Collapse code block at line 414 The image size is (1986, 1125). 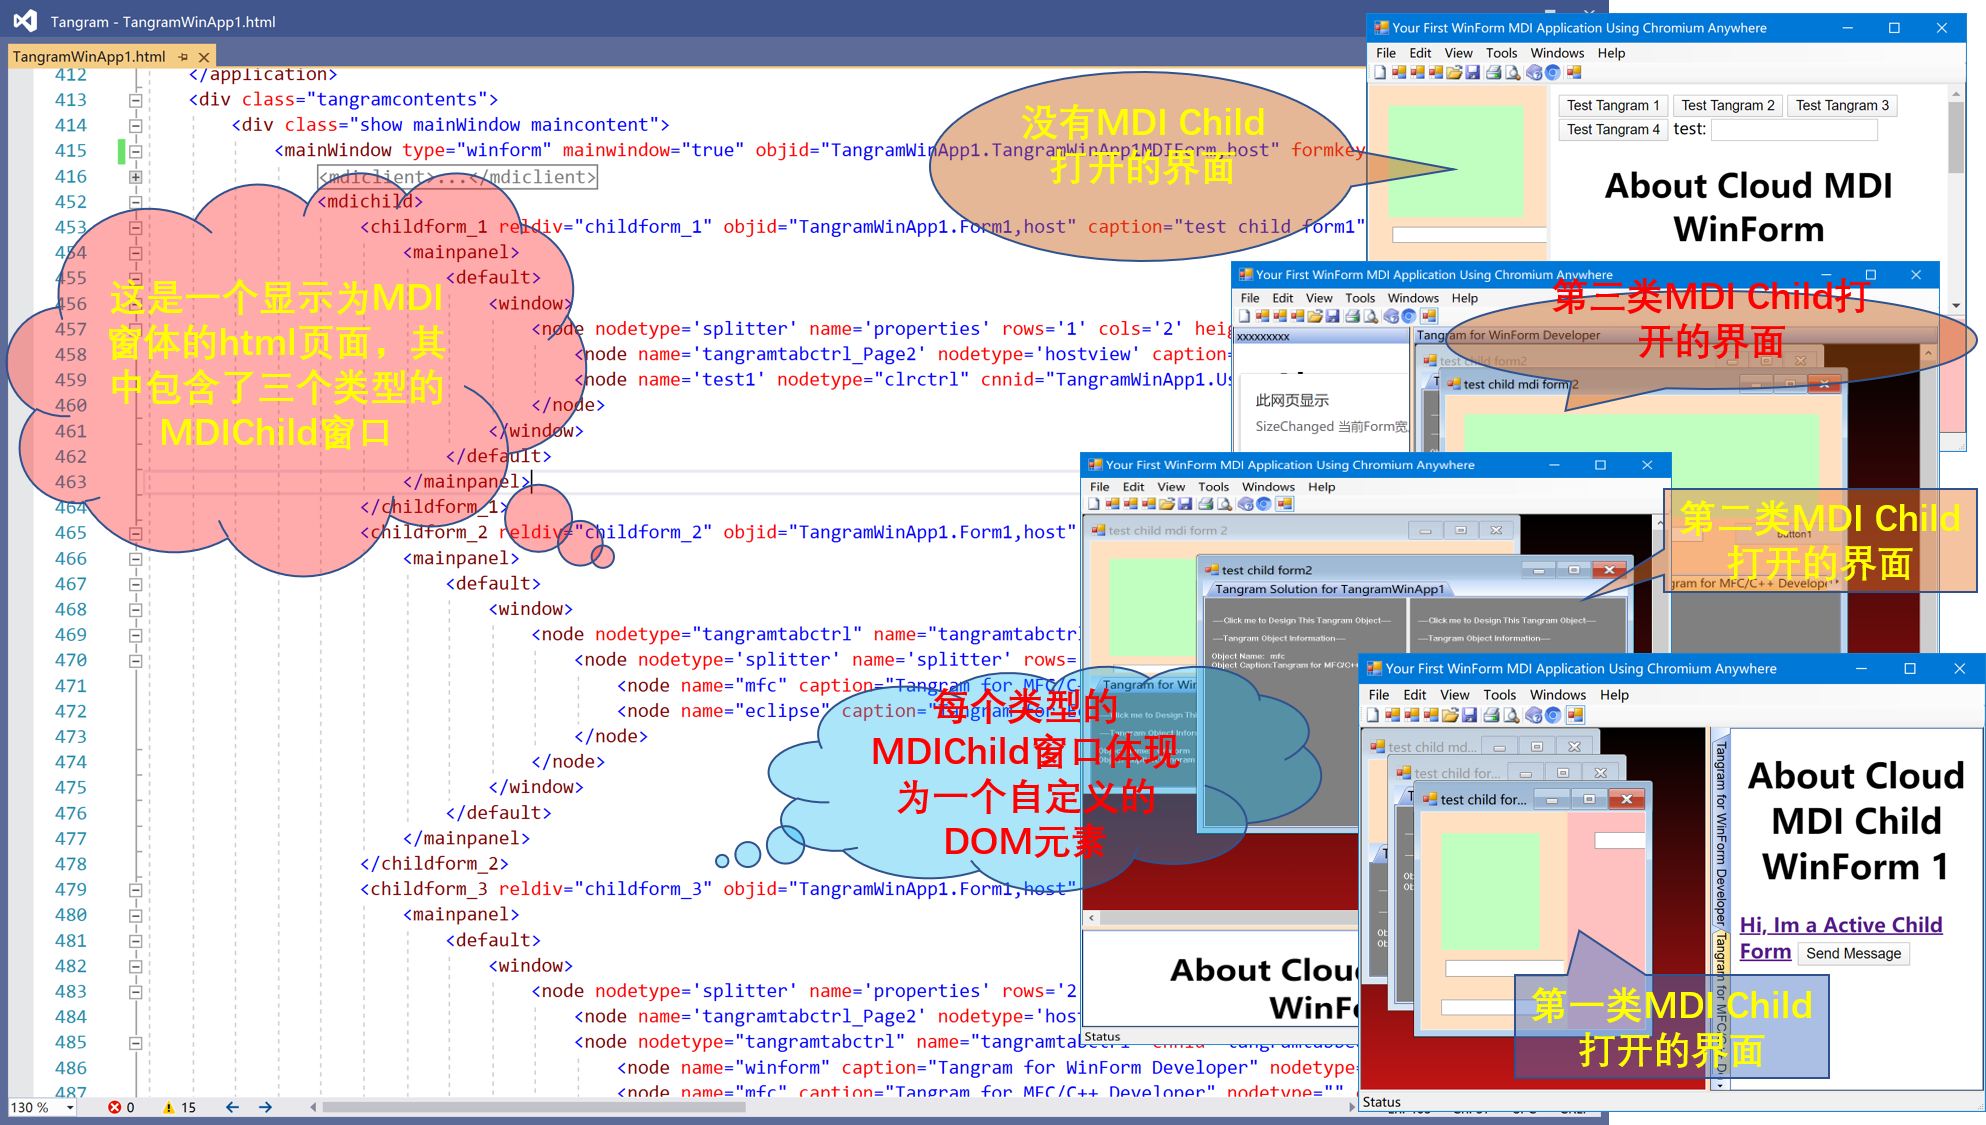point(135,126)
